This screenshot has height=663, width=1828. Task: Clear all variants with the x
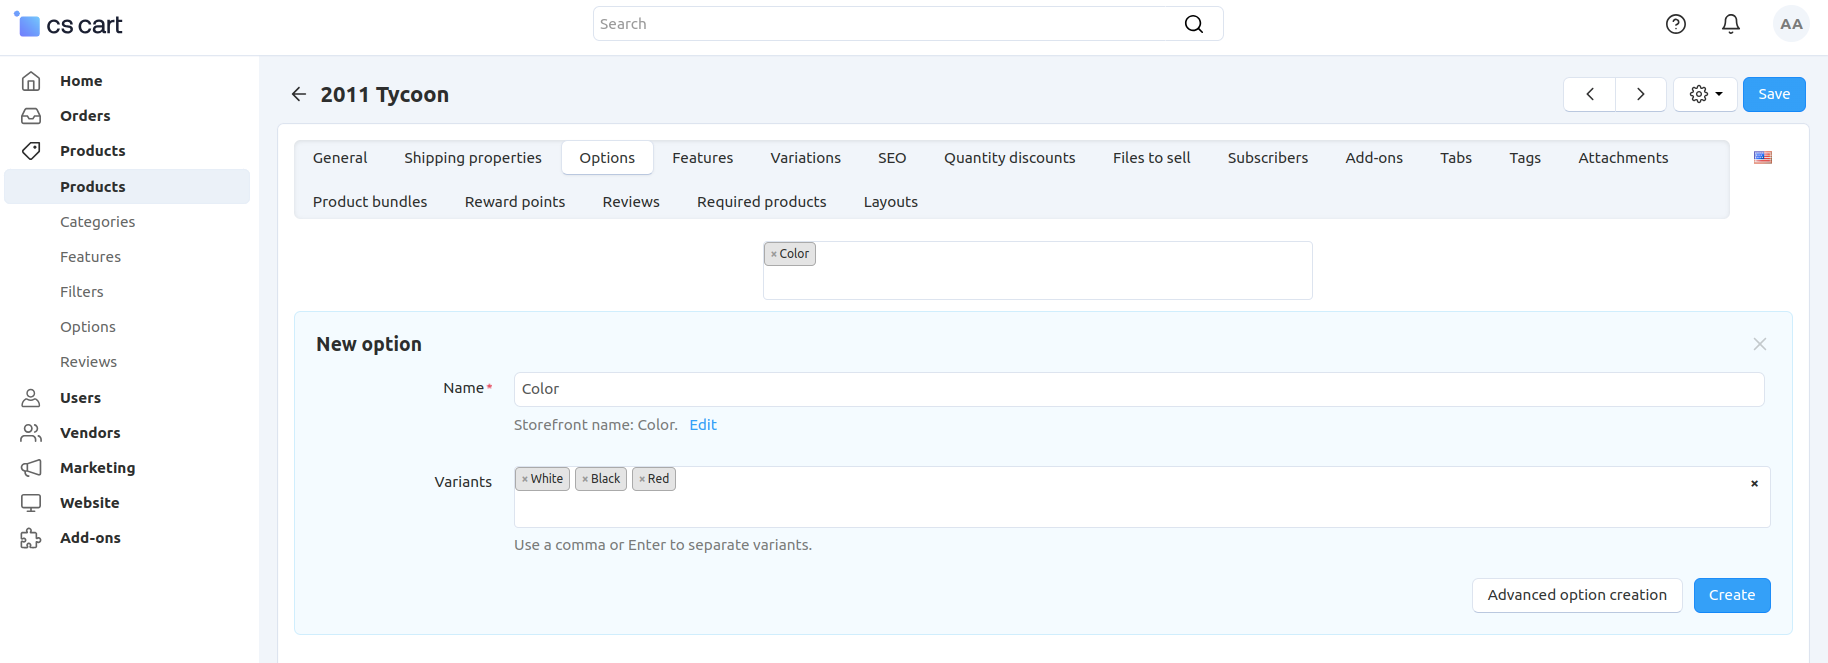(1754, 483)
